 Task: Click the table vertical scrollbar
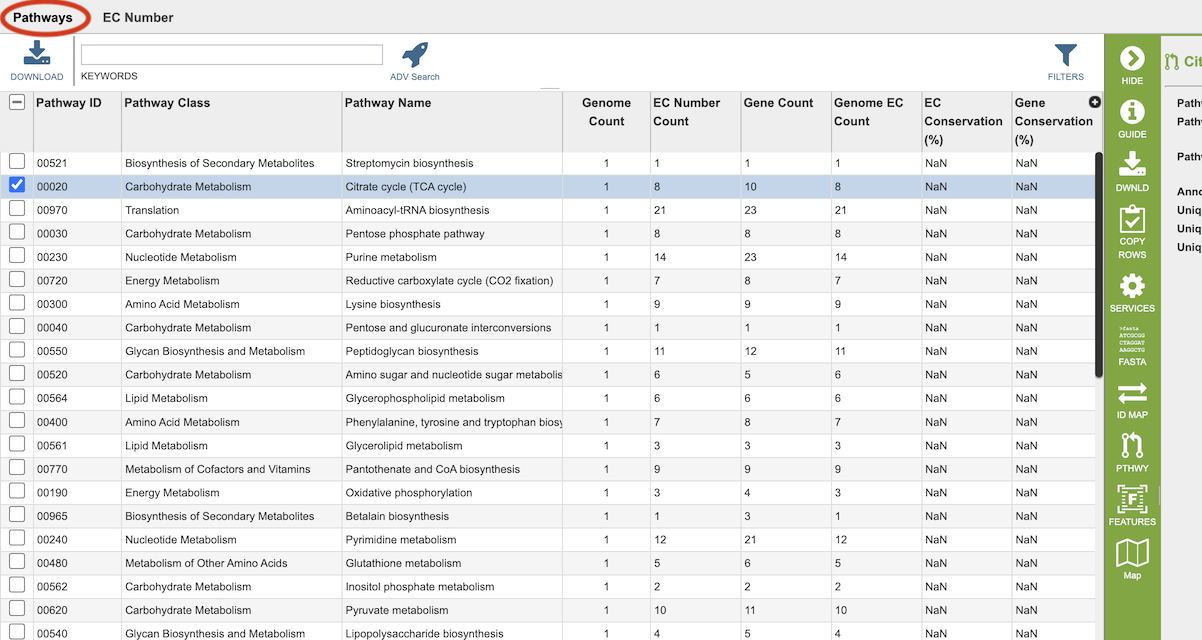[1099, 265]
